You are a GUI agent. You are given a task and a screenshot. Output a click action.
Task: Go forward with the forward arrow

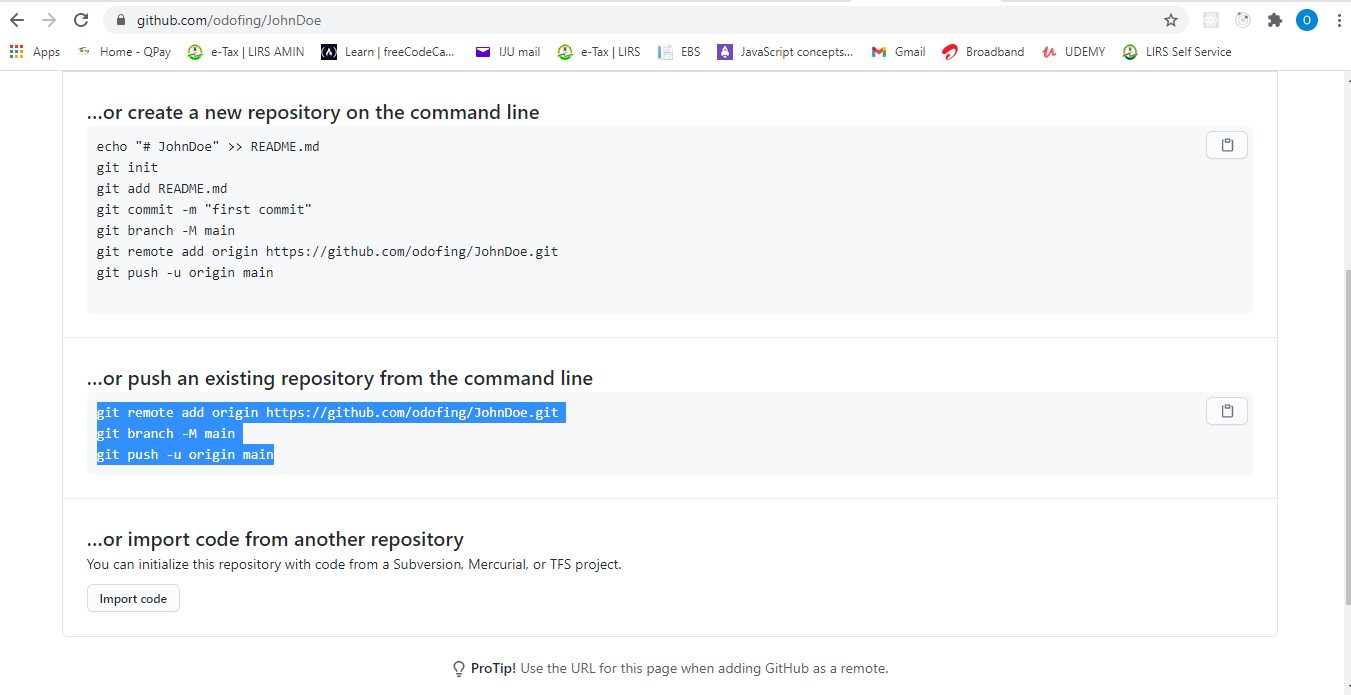(x=49, y=20)
